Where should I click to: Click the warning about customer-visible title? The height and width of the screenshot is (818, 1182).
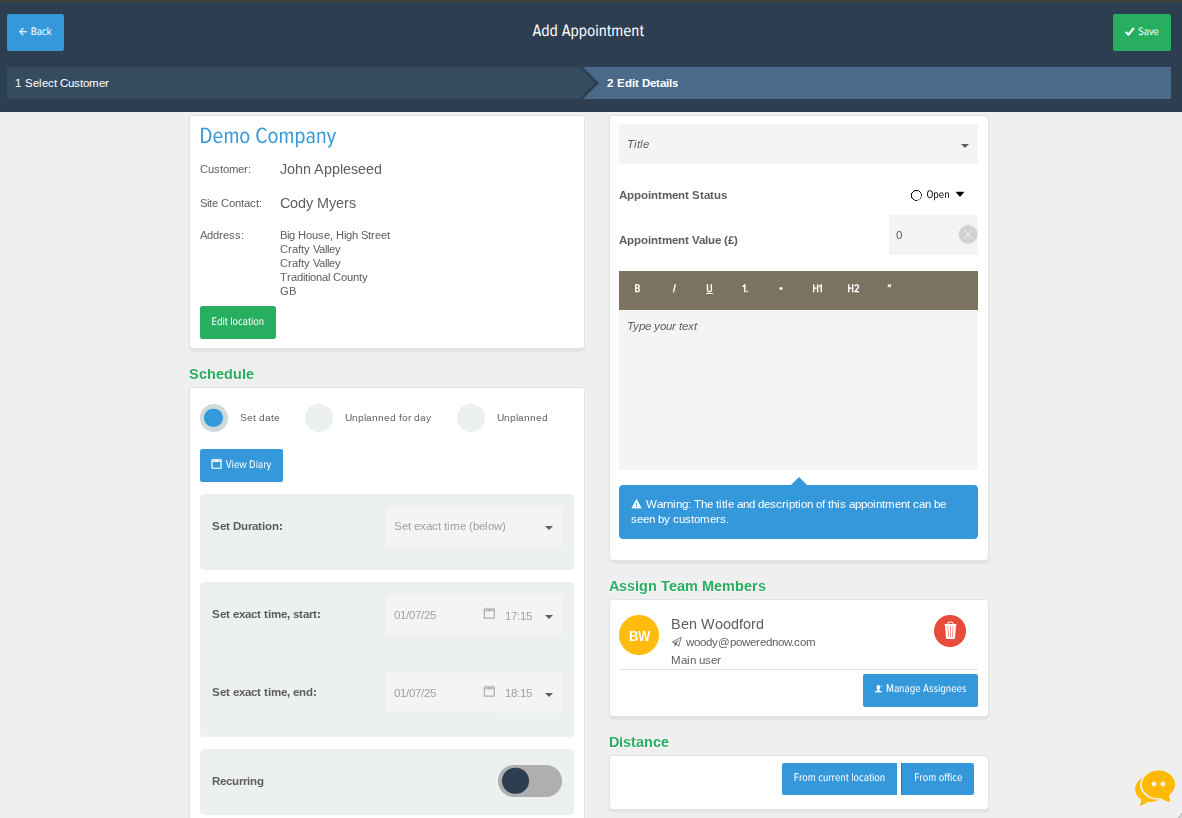coord(798,512)
